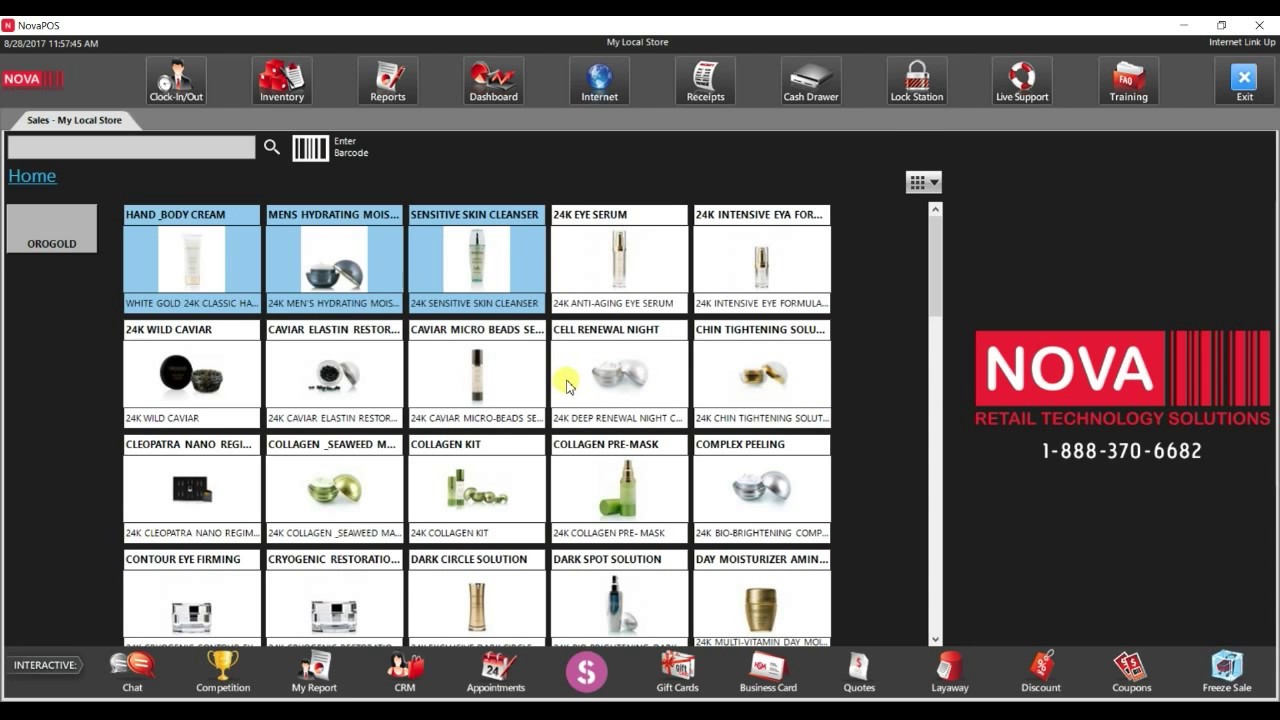Open the Business Card icon
Screen dimensions: 1280x720
click(x=768, y=672)
